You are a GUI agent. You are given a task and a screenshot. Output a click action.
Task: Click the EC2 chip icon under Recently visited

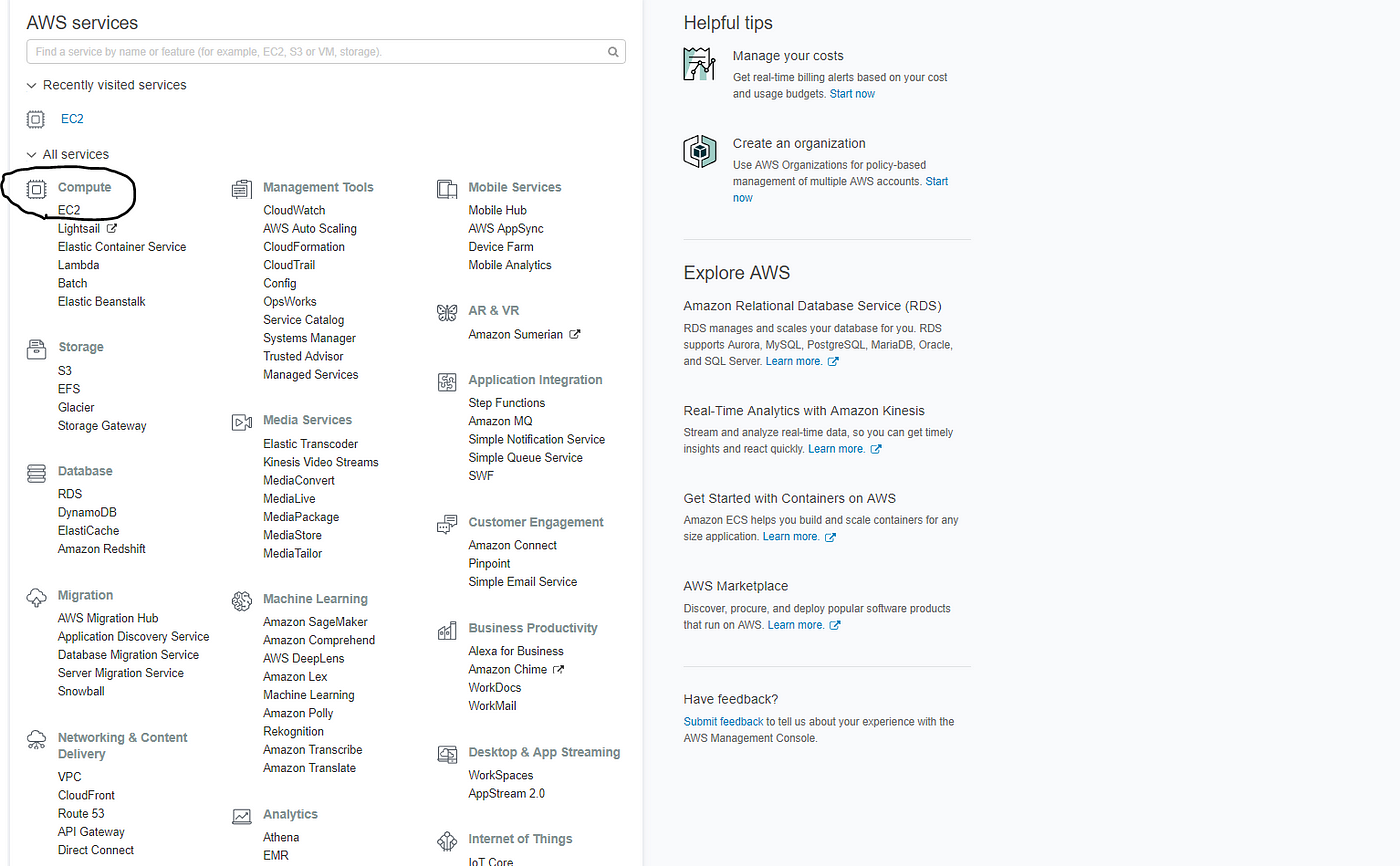click(36, 119)
